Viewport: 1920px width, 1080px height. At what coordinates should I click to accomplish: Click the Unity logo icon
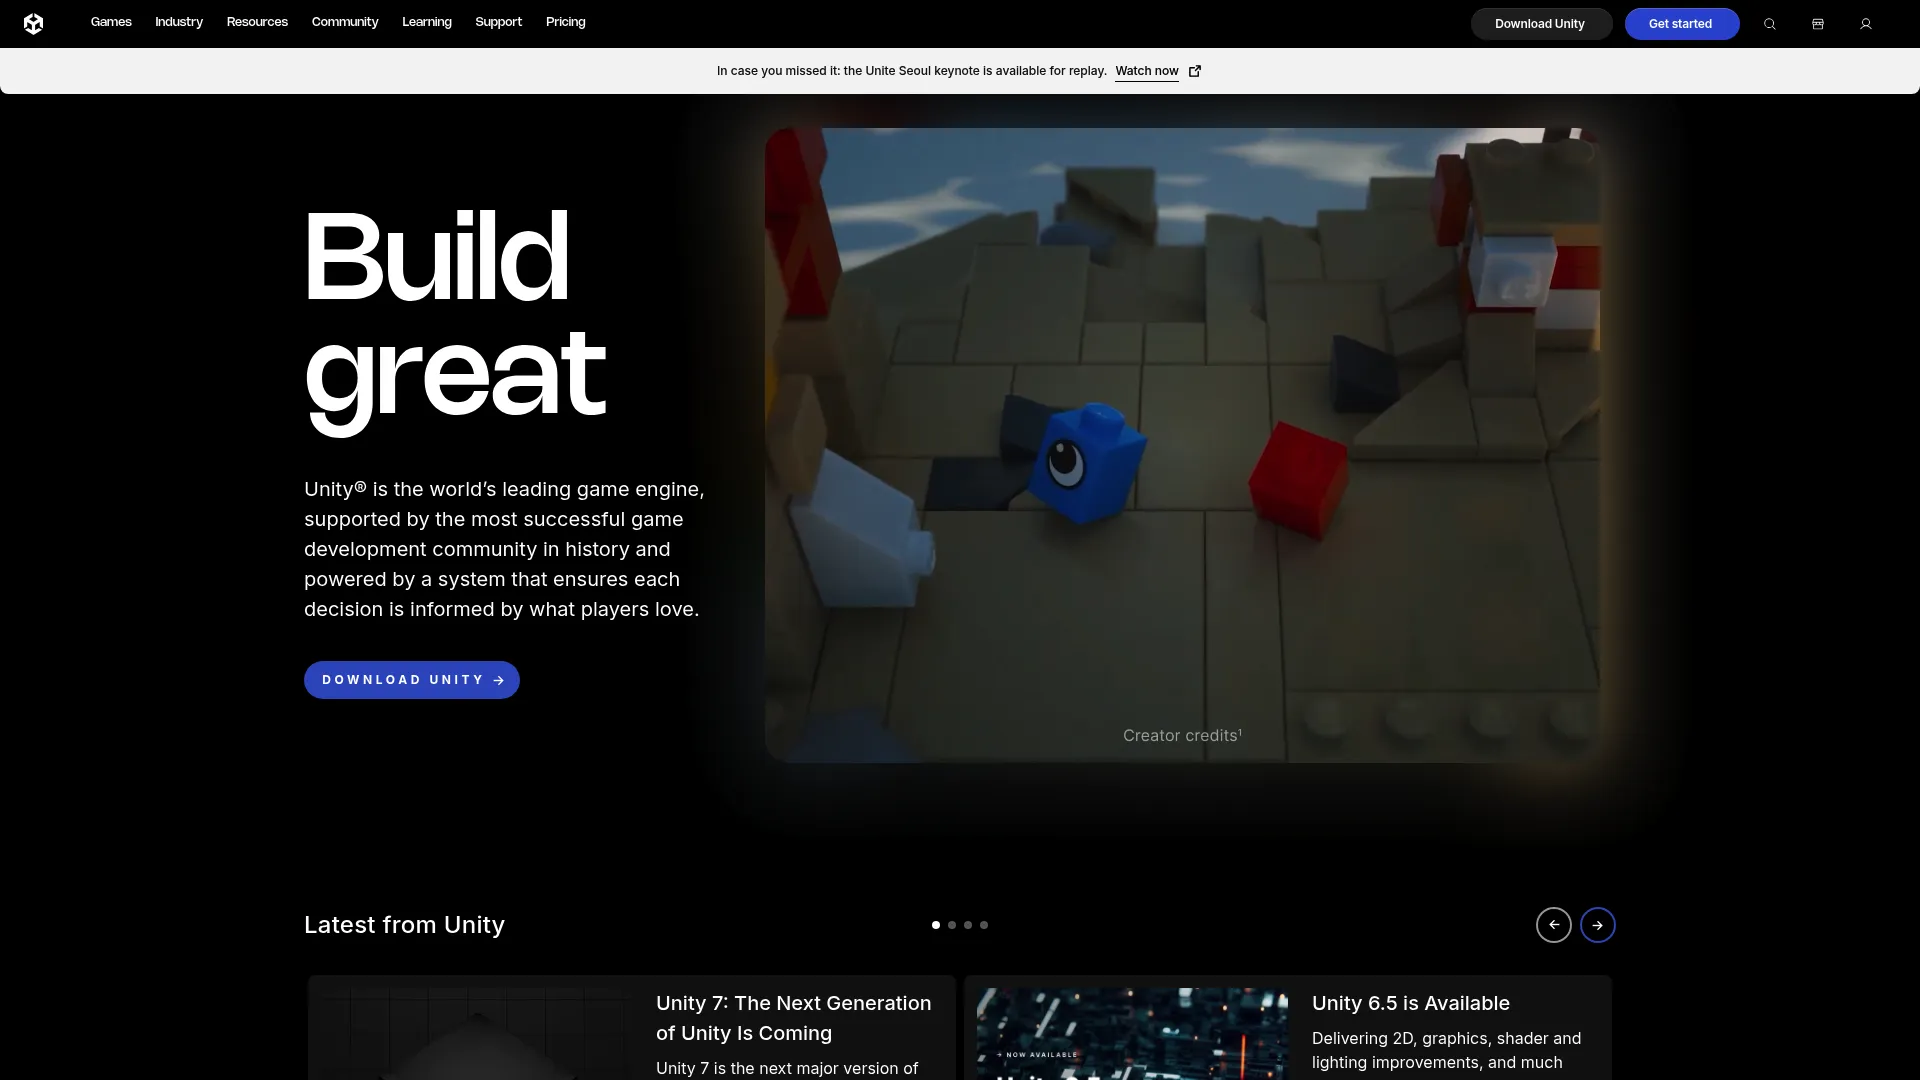[x=33, y=23]
